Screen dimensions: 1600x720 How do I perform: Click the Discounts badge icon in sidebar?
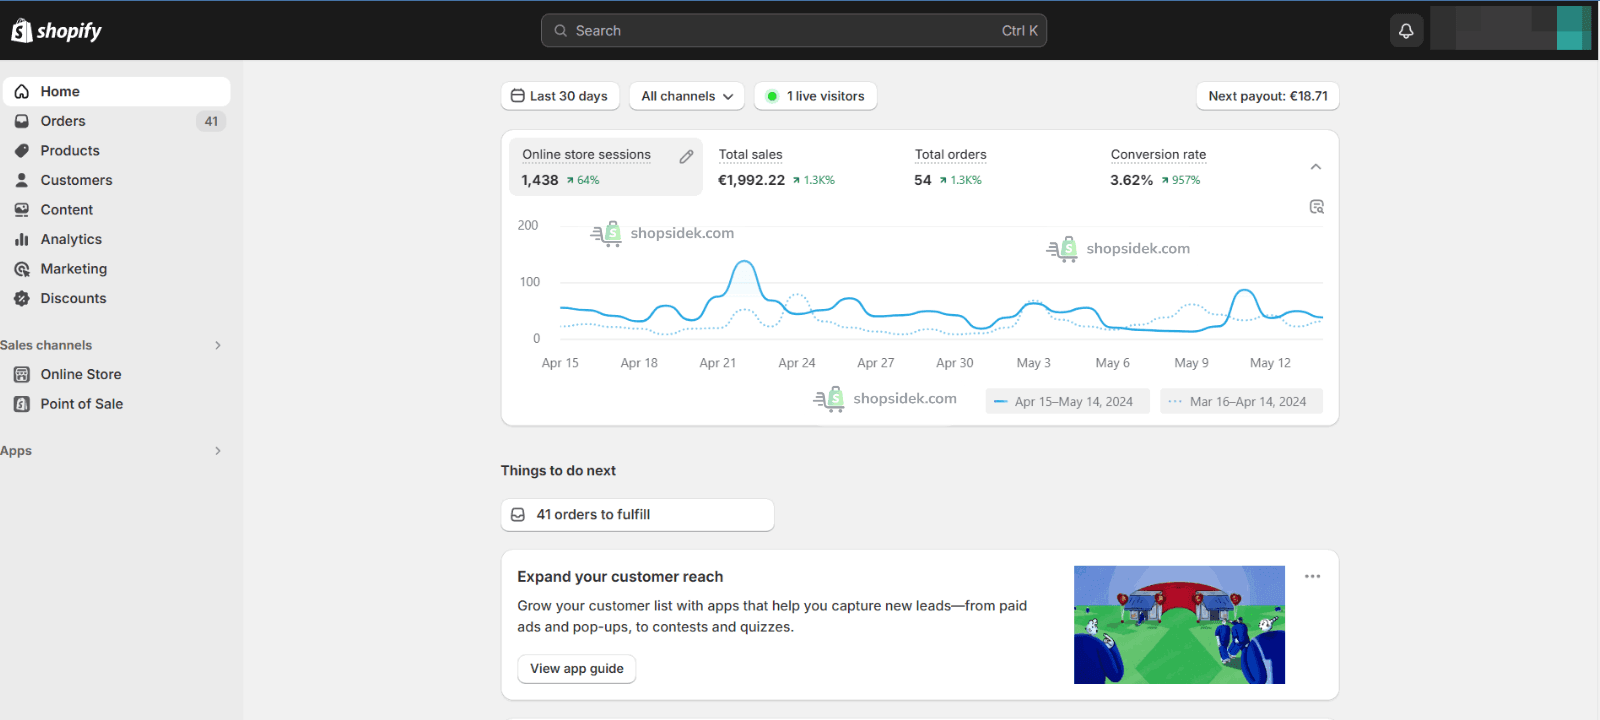(x=21, y=298)
